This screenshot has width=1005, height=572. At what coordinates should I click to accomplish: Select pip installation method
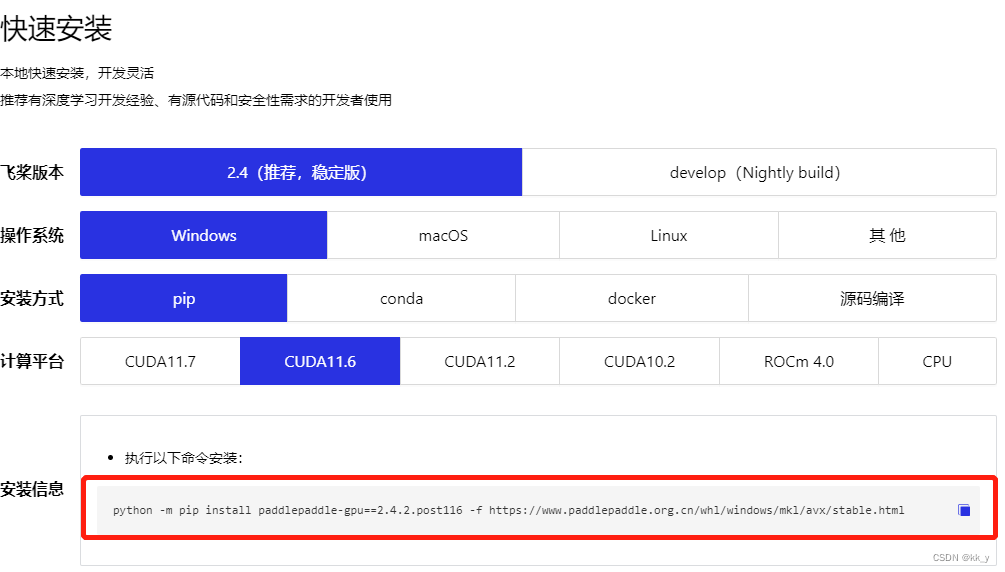(183, 298)
